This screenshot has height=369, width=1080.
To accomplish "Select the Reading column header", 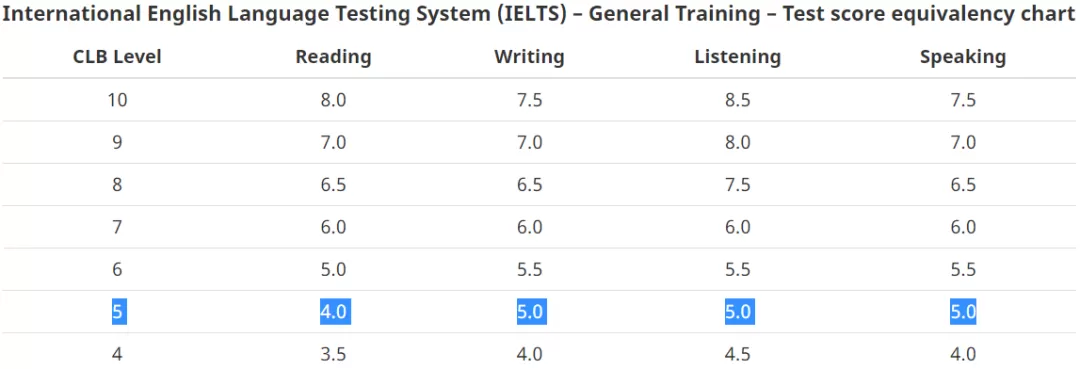I will tap(333, 56).
